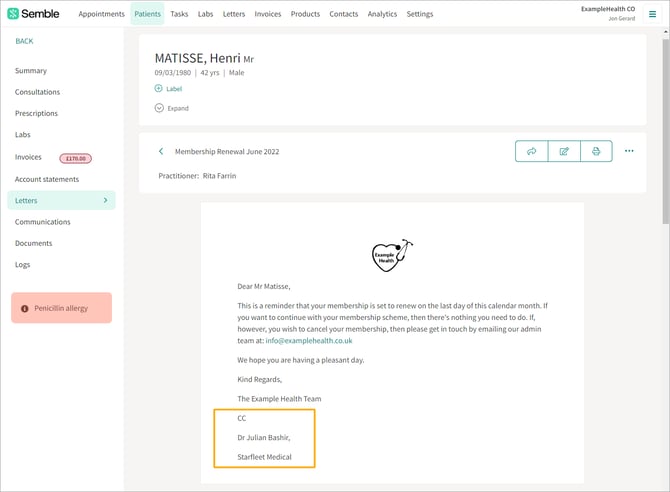The width and height of the screenshot is (670, 492).
Task: Click the BACK link in sidebar
Action: coord(24,41)
